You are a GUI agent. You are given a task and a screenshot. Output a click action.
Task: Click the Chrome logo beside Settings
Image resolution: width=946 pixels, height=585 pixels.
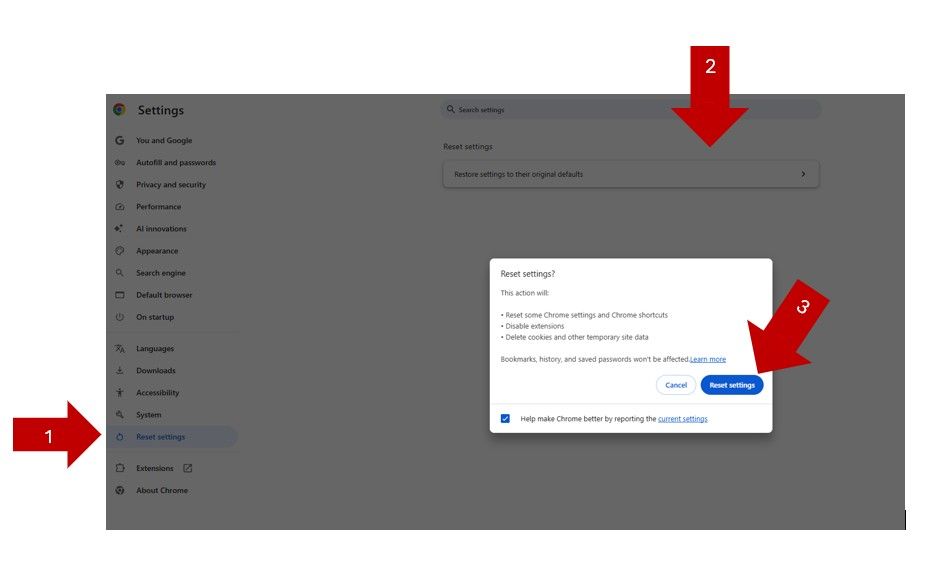pos(119,110)
